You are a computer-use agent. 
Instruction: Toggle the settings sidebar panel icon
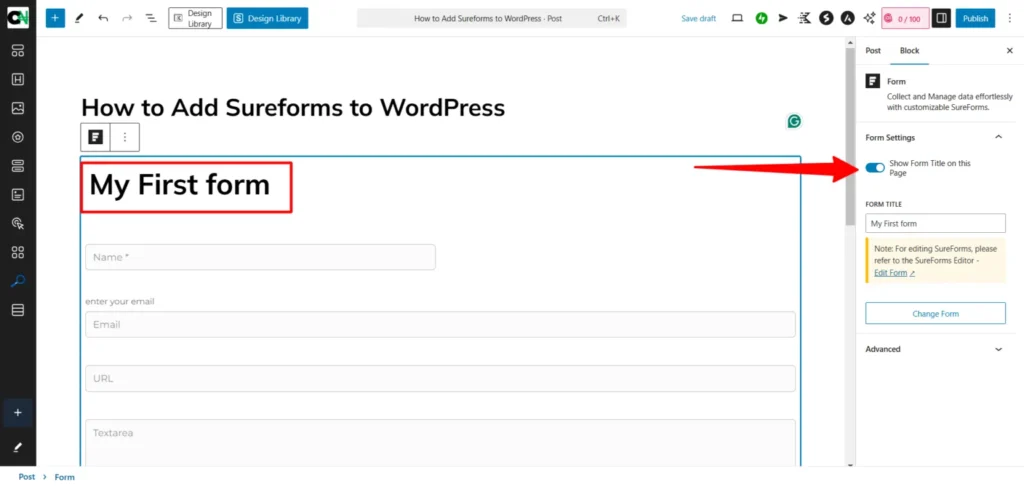tap(941, 18)
